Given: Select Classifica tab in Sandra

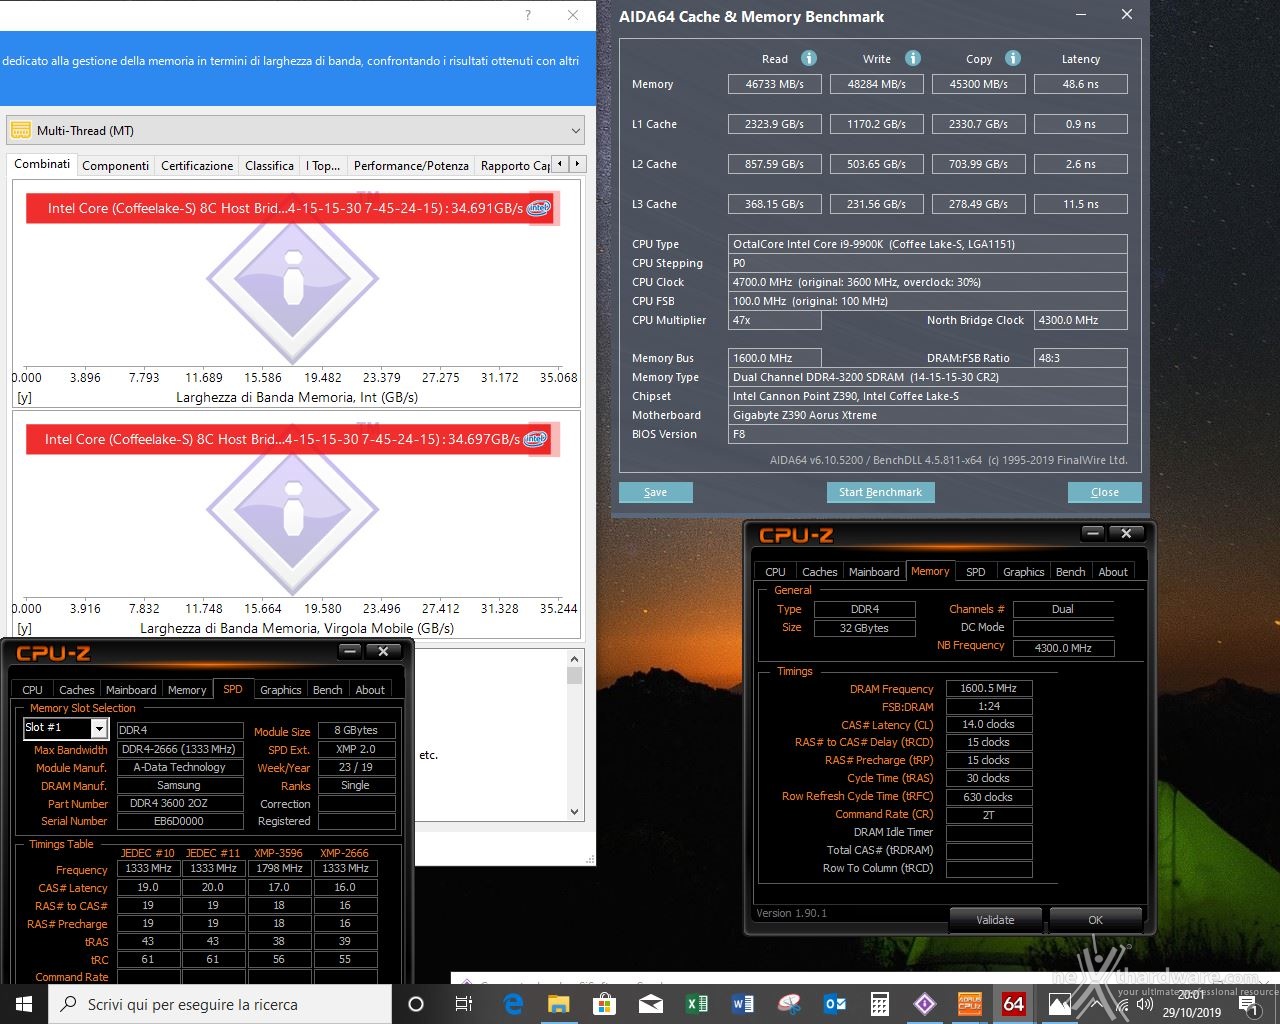Looking at the screenshot, I should click(270, 166).
